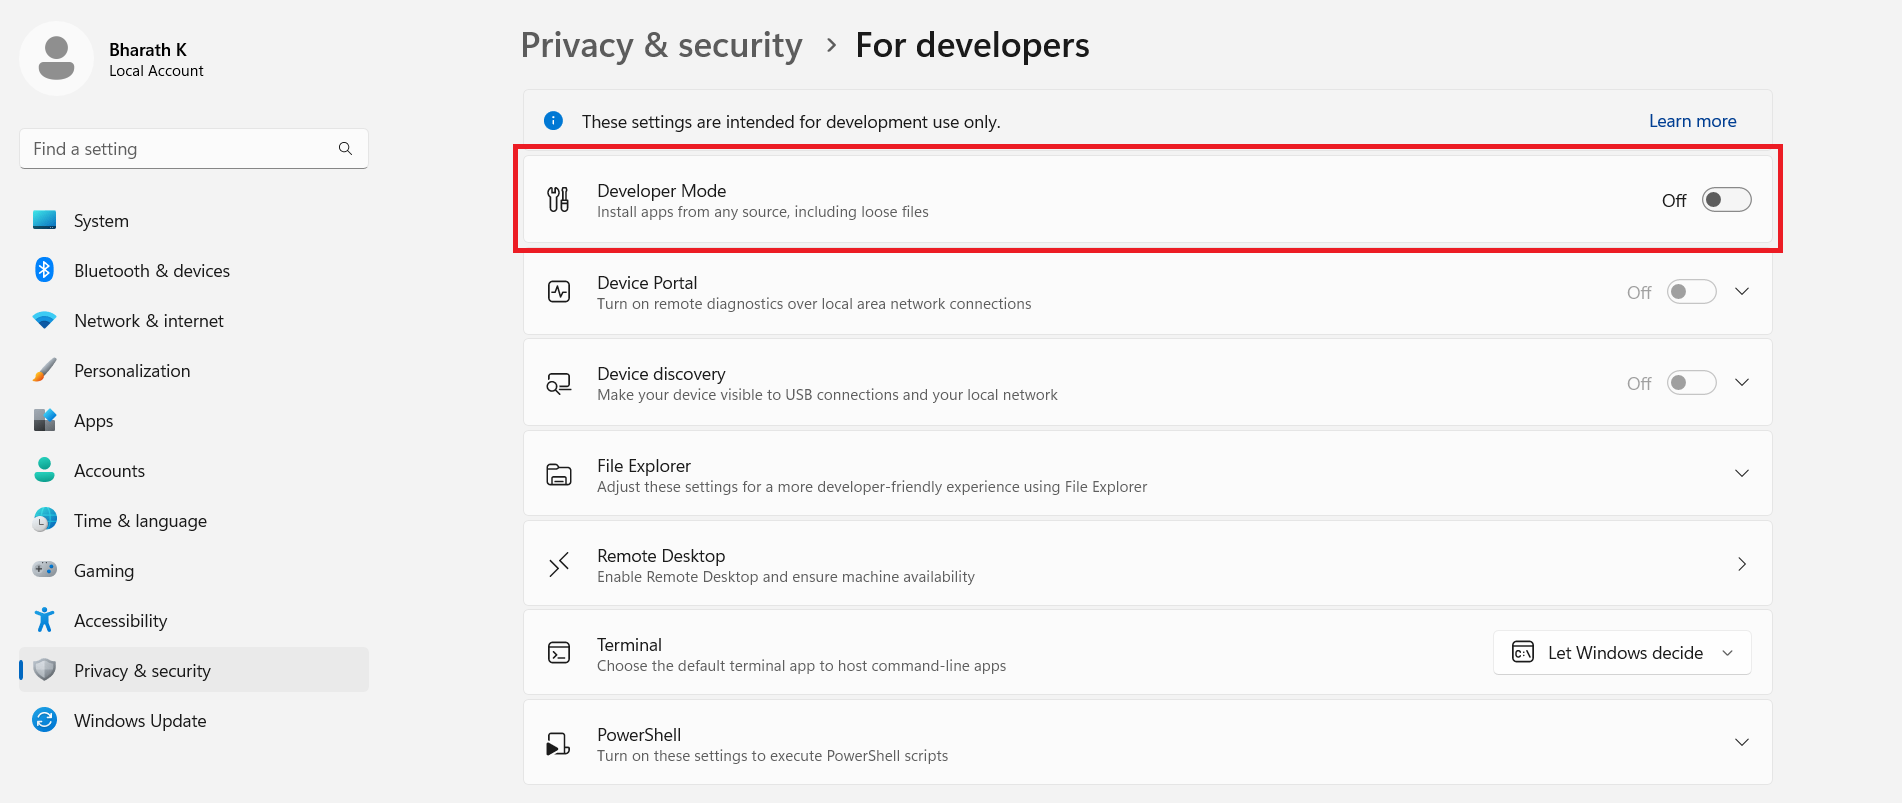
Task: Toggle the Device discovery switch
Action: 1692,383
